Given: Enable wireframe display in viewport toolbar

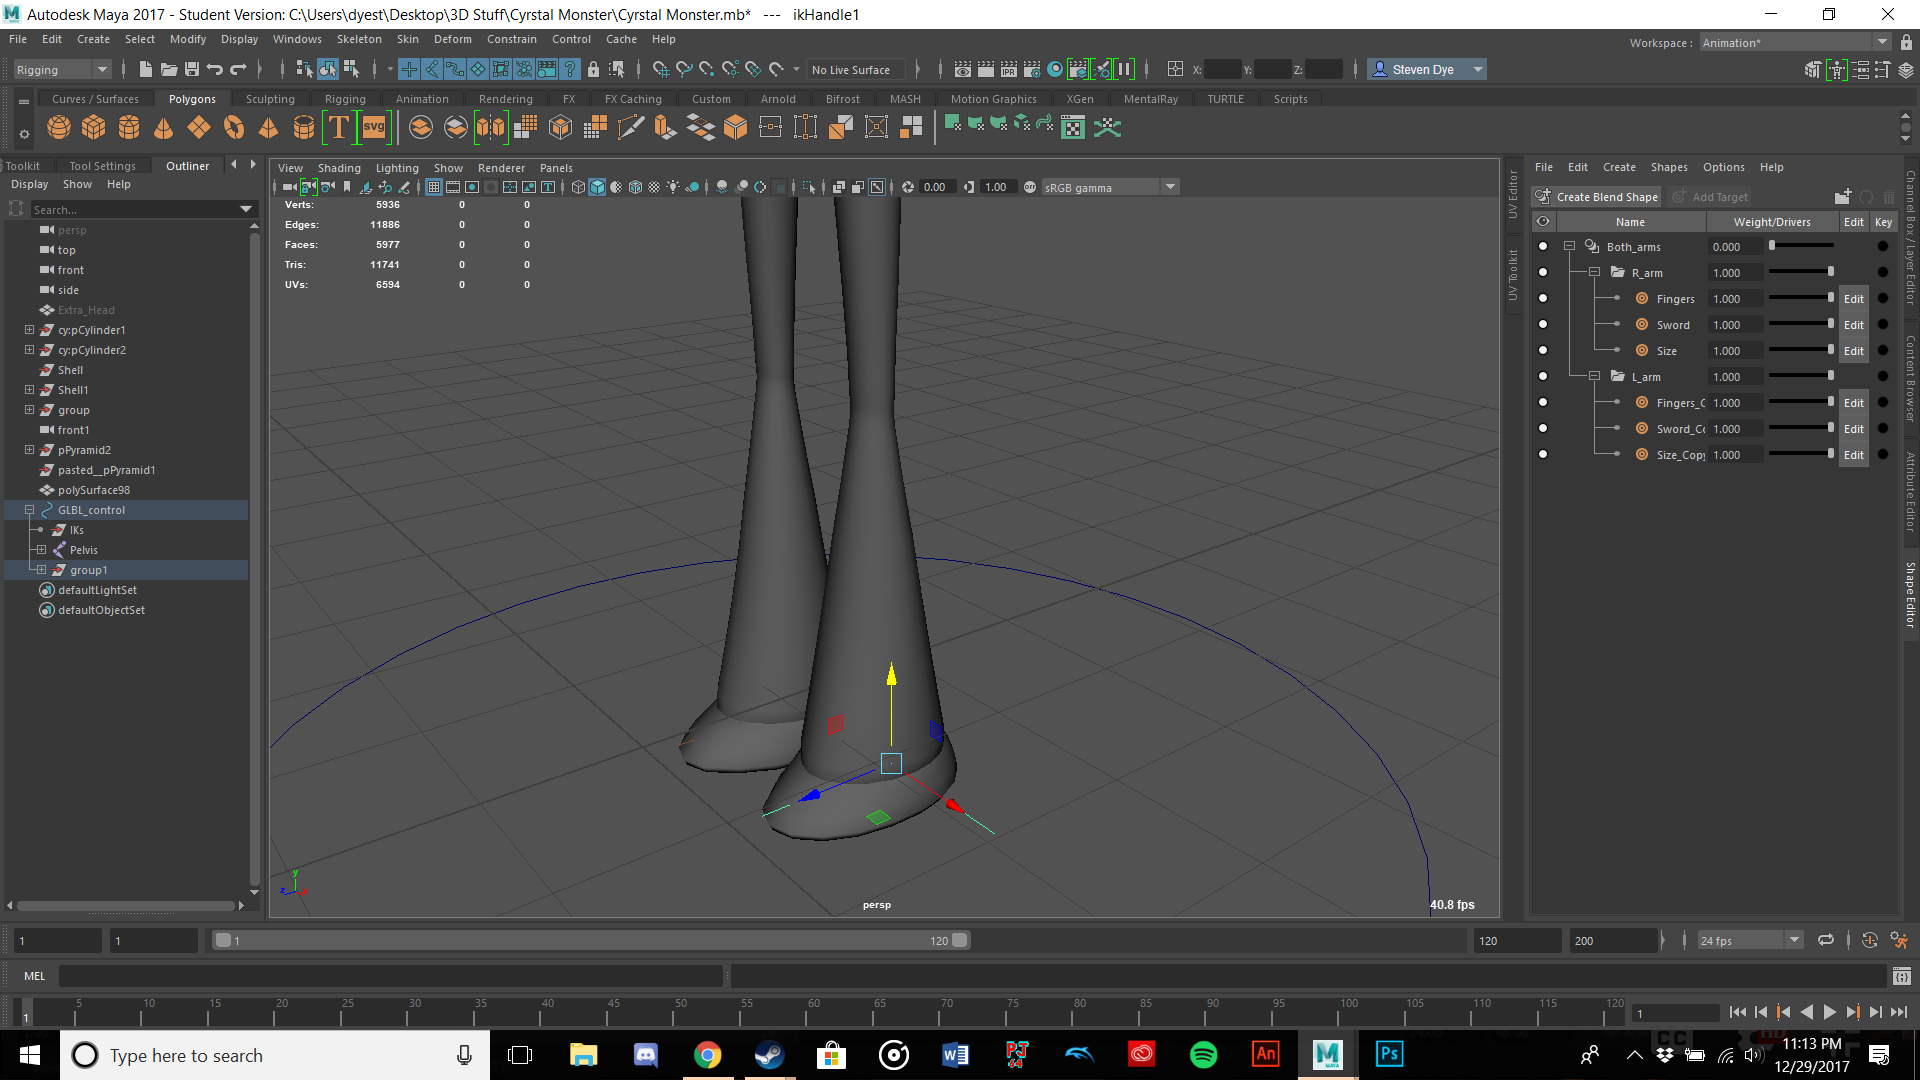Looking at the screenshot, I should click(x=578, y=186).
